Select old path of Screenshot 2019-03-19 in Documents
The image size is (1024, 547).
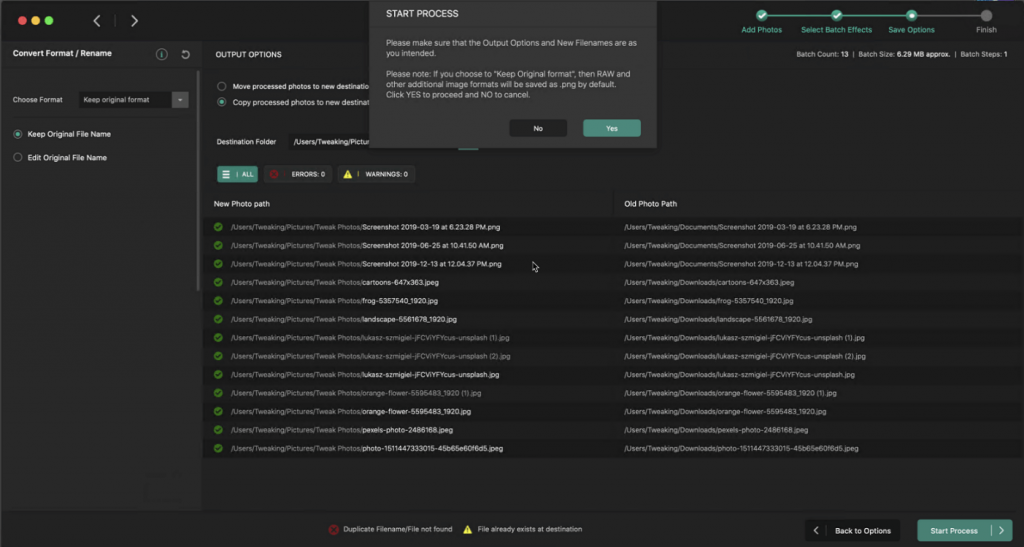click(x=740, y=227)
